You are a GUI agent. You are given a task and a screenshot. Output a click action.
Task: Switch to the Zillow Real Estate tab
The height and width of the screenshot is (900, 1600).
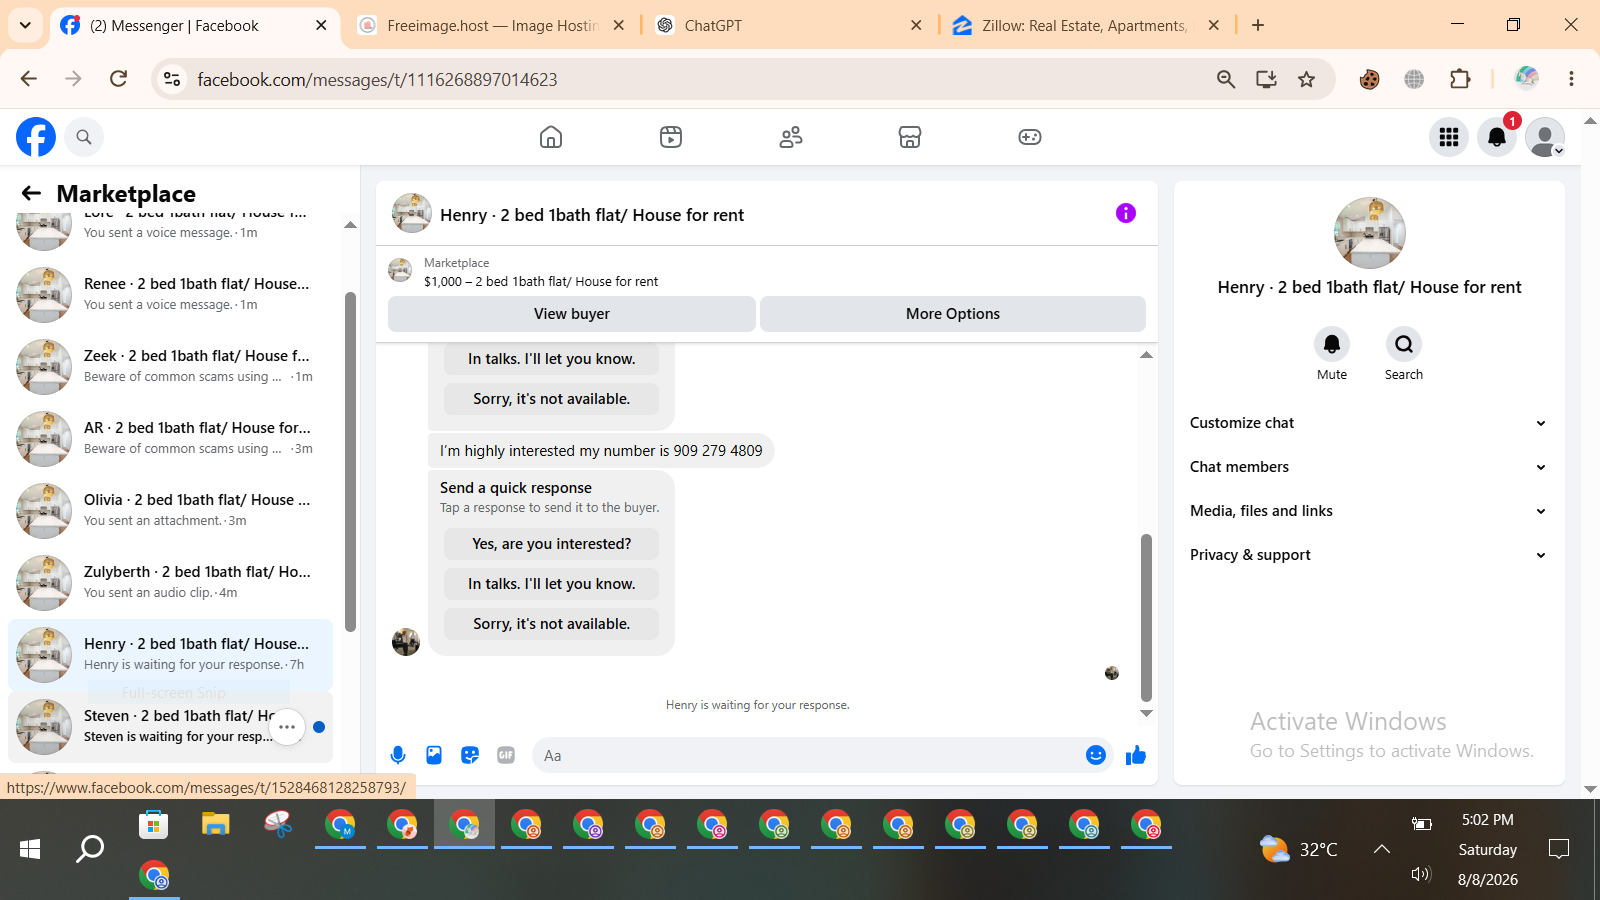[1086, 26]
